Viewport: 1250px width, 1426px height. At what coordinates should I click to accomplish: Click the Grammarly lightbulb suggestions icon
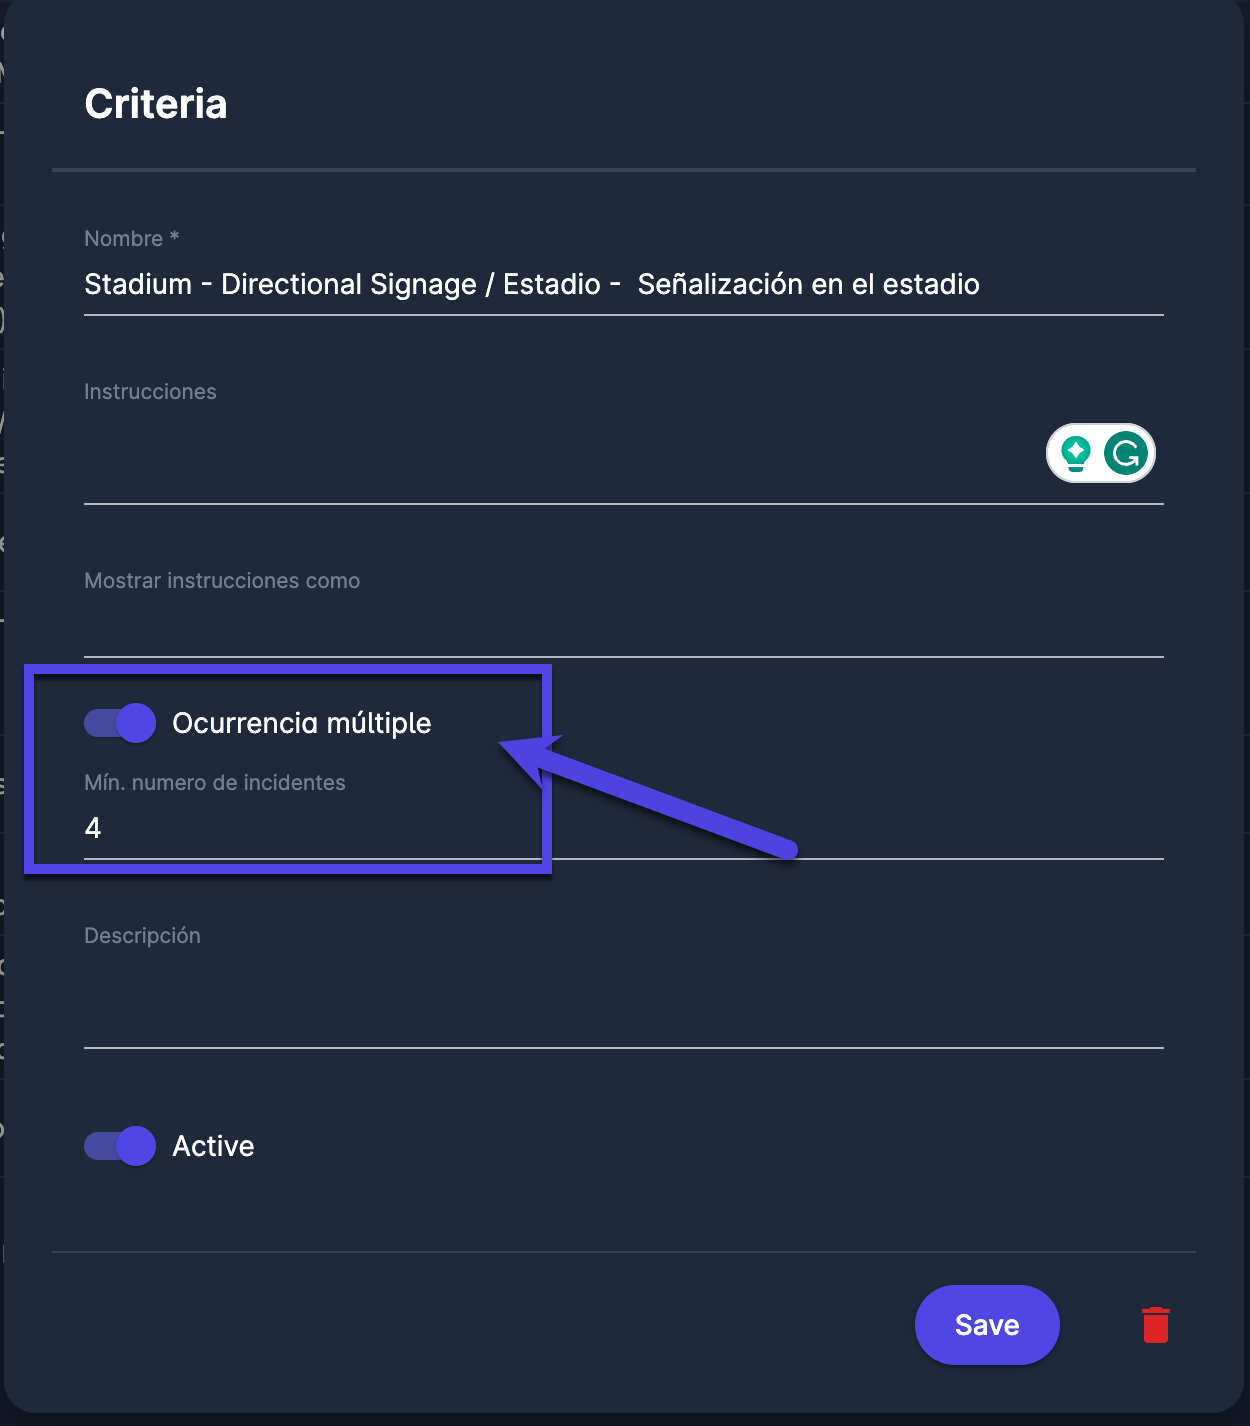pyautogui.click(x=1076, y=453)
